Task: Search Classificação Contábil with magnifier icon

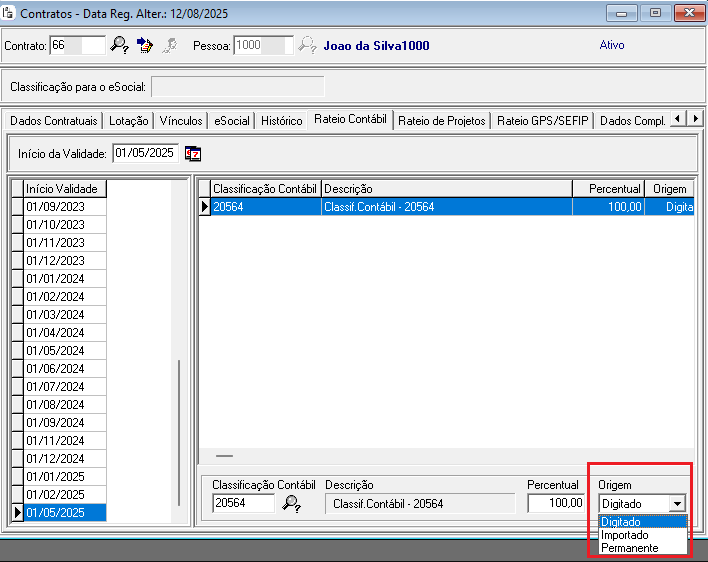Action: pyautogui.click(x=291, y=504)
